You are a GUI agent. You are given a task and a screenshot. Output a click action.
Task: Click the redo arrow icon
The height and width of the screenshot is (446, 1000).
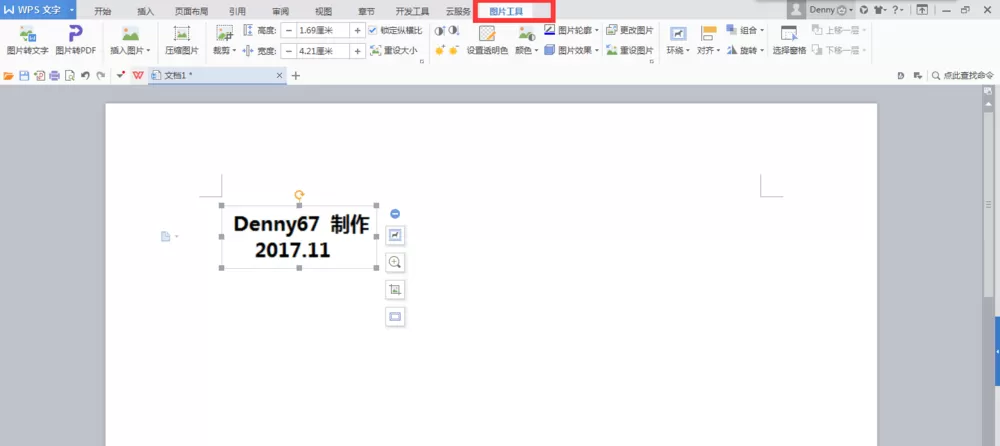click(x=101, y=75)
